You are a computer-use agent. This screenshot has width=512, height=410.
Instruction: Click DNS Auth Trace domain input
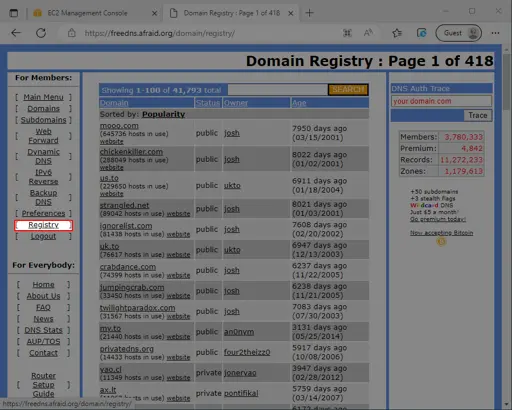coord(441,101)
